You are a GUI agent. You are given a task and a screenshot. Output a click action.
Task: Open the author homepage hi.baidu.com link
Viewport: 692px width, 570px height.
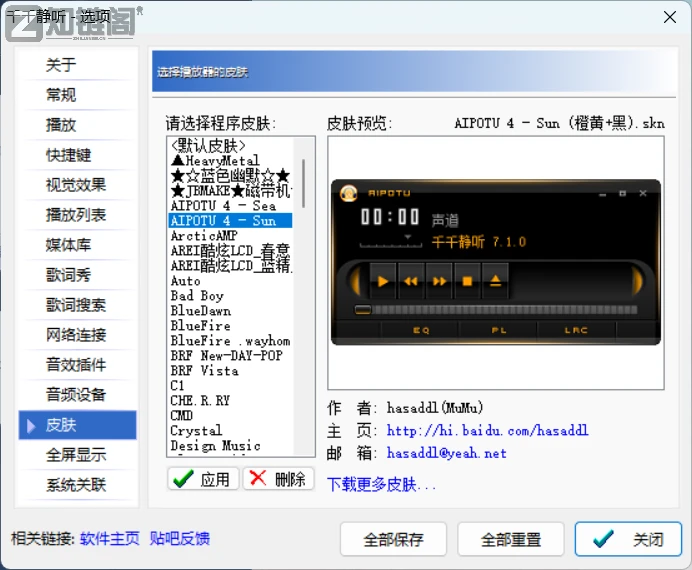(x=488, y=430)
